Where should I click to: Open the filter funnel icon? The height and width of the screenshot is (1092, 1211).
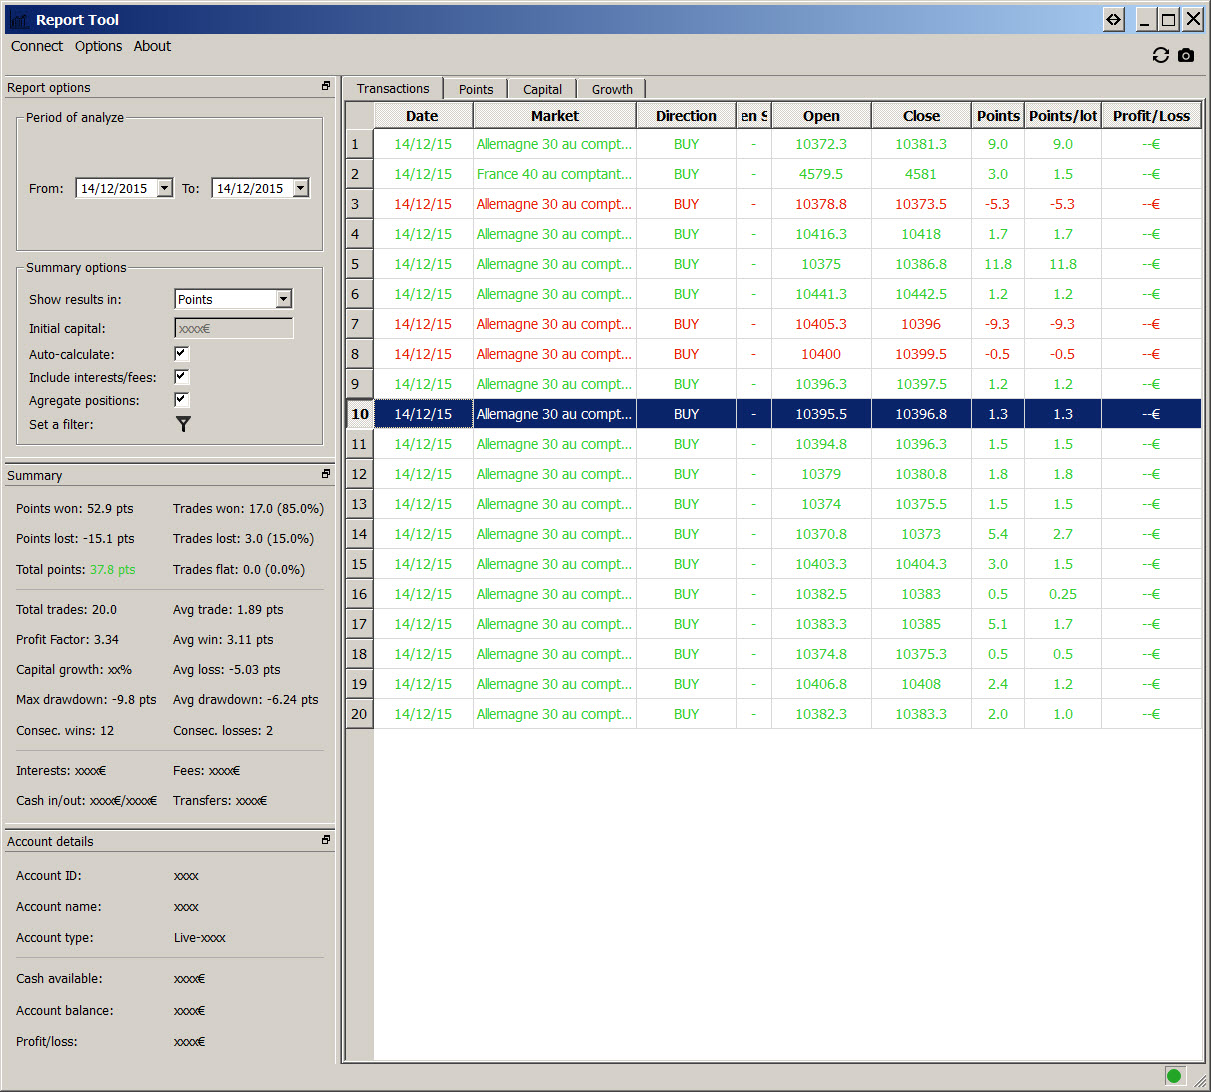tap(183, 424)
